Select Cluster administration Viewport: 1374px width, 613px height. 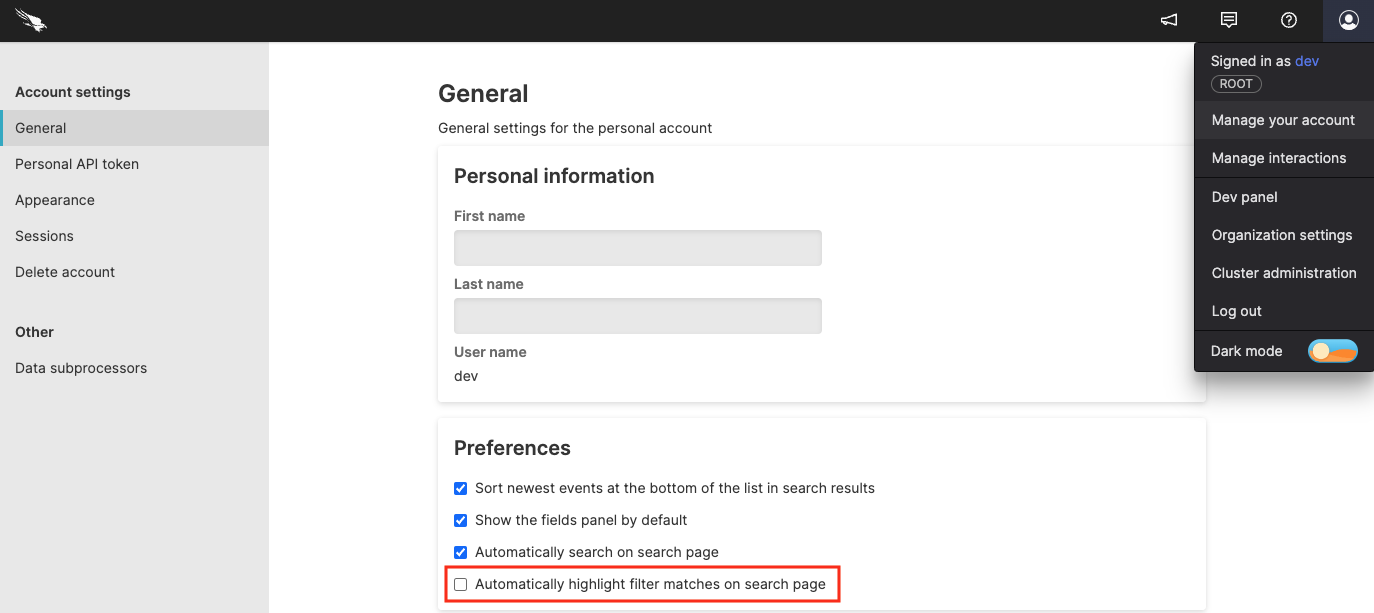tap(1283, 273)
